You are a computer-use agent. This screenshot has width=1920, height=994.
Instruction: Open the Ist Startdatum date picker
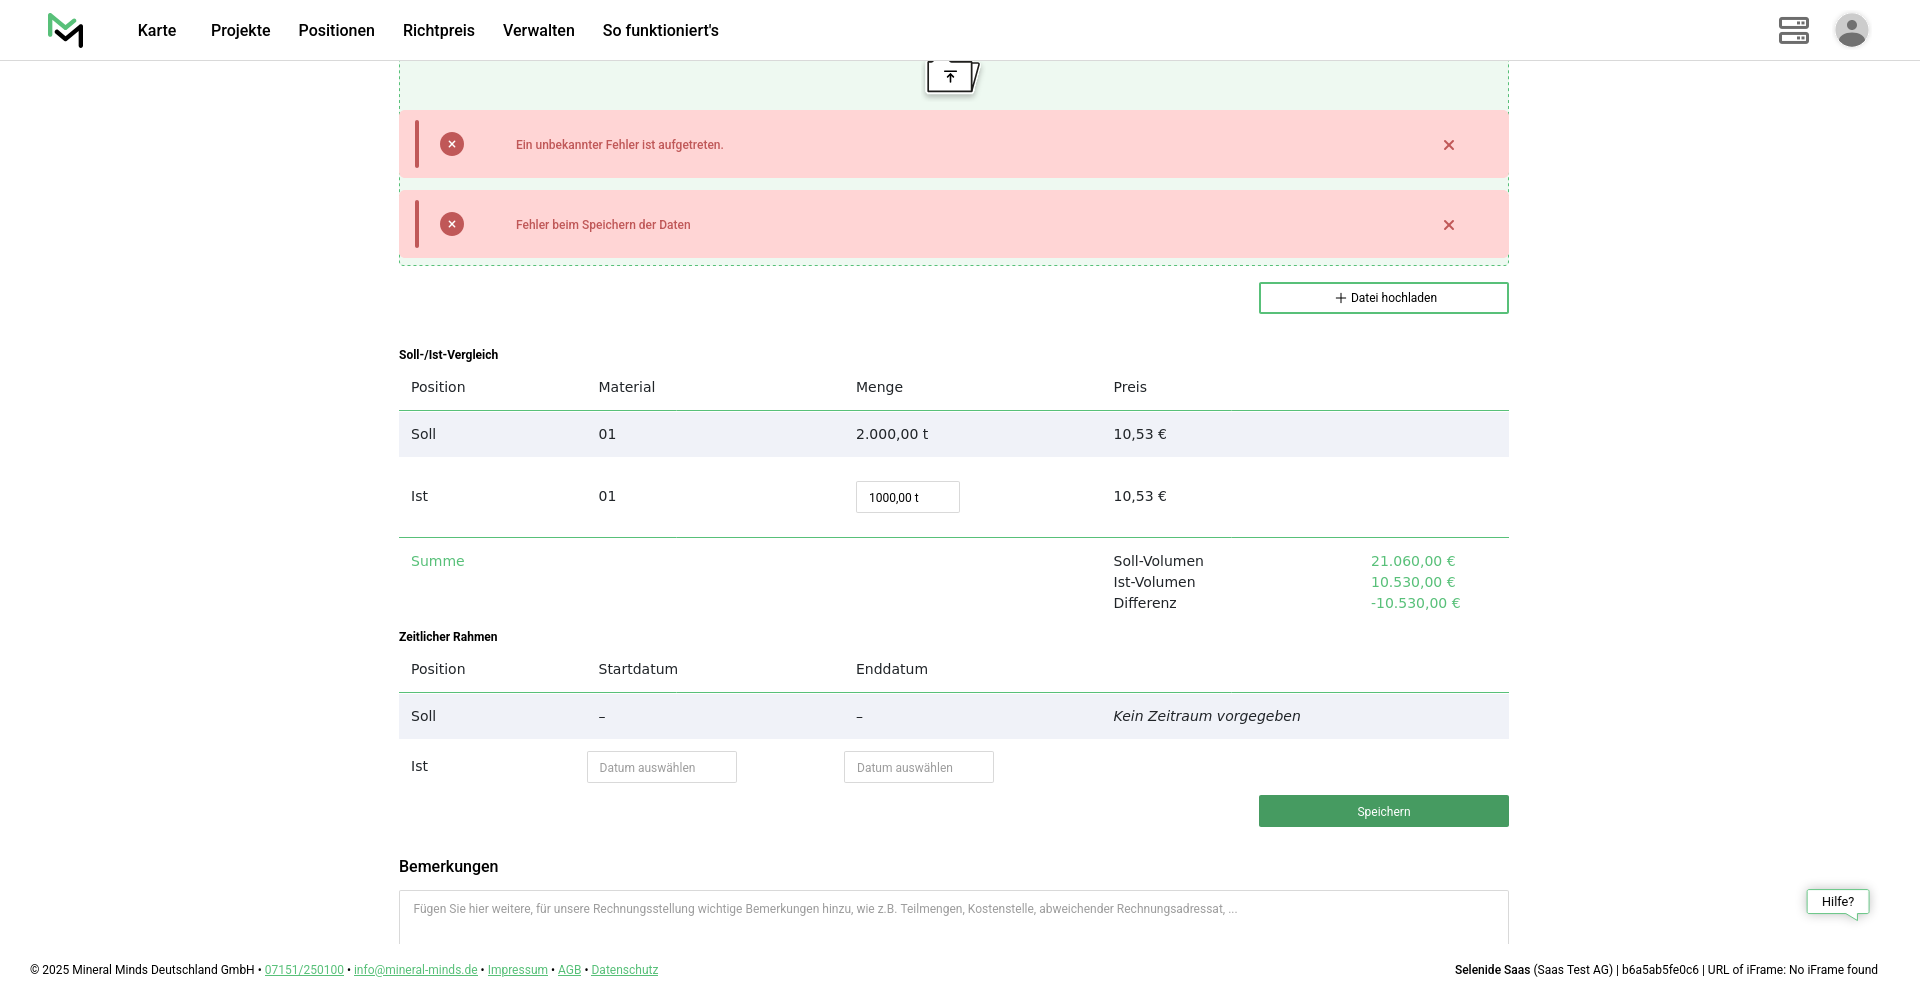point(661,767)
